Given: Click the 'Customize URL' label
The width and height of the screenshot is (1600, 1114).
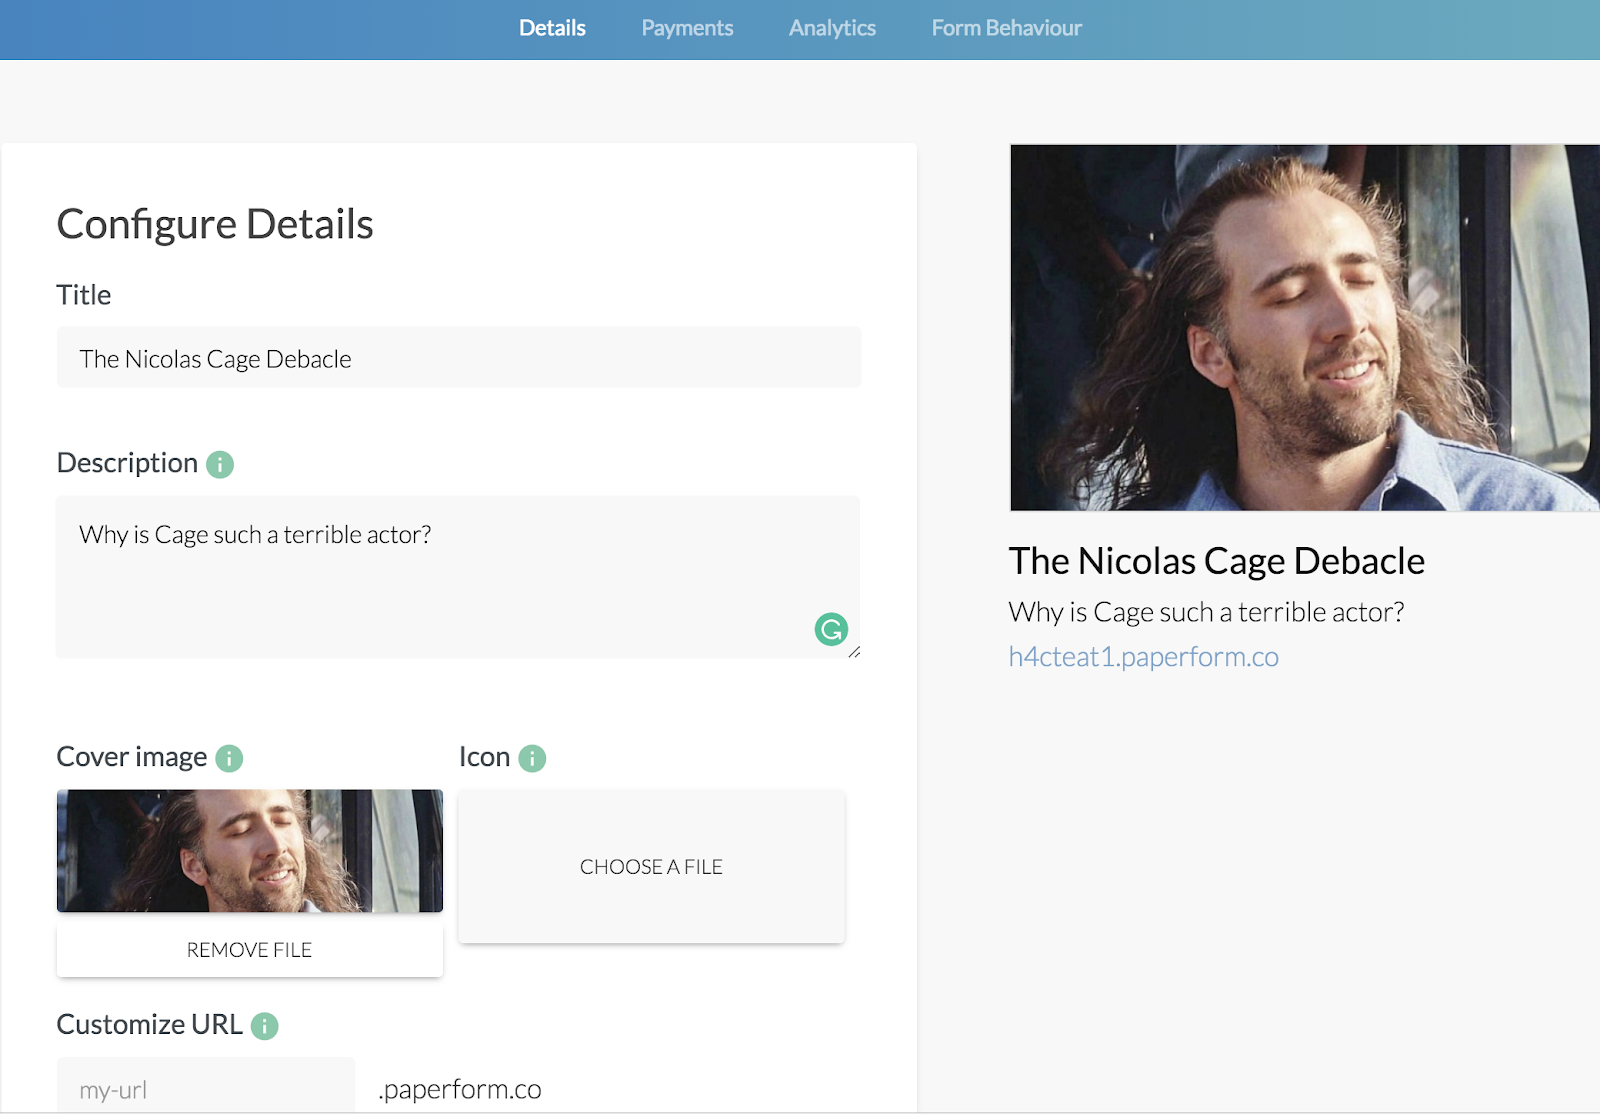Looking at the screenshot, I should tap(150, 1025).
